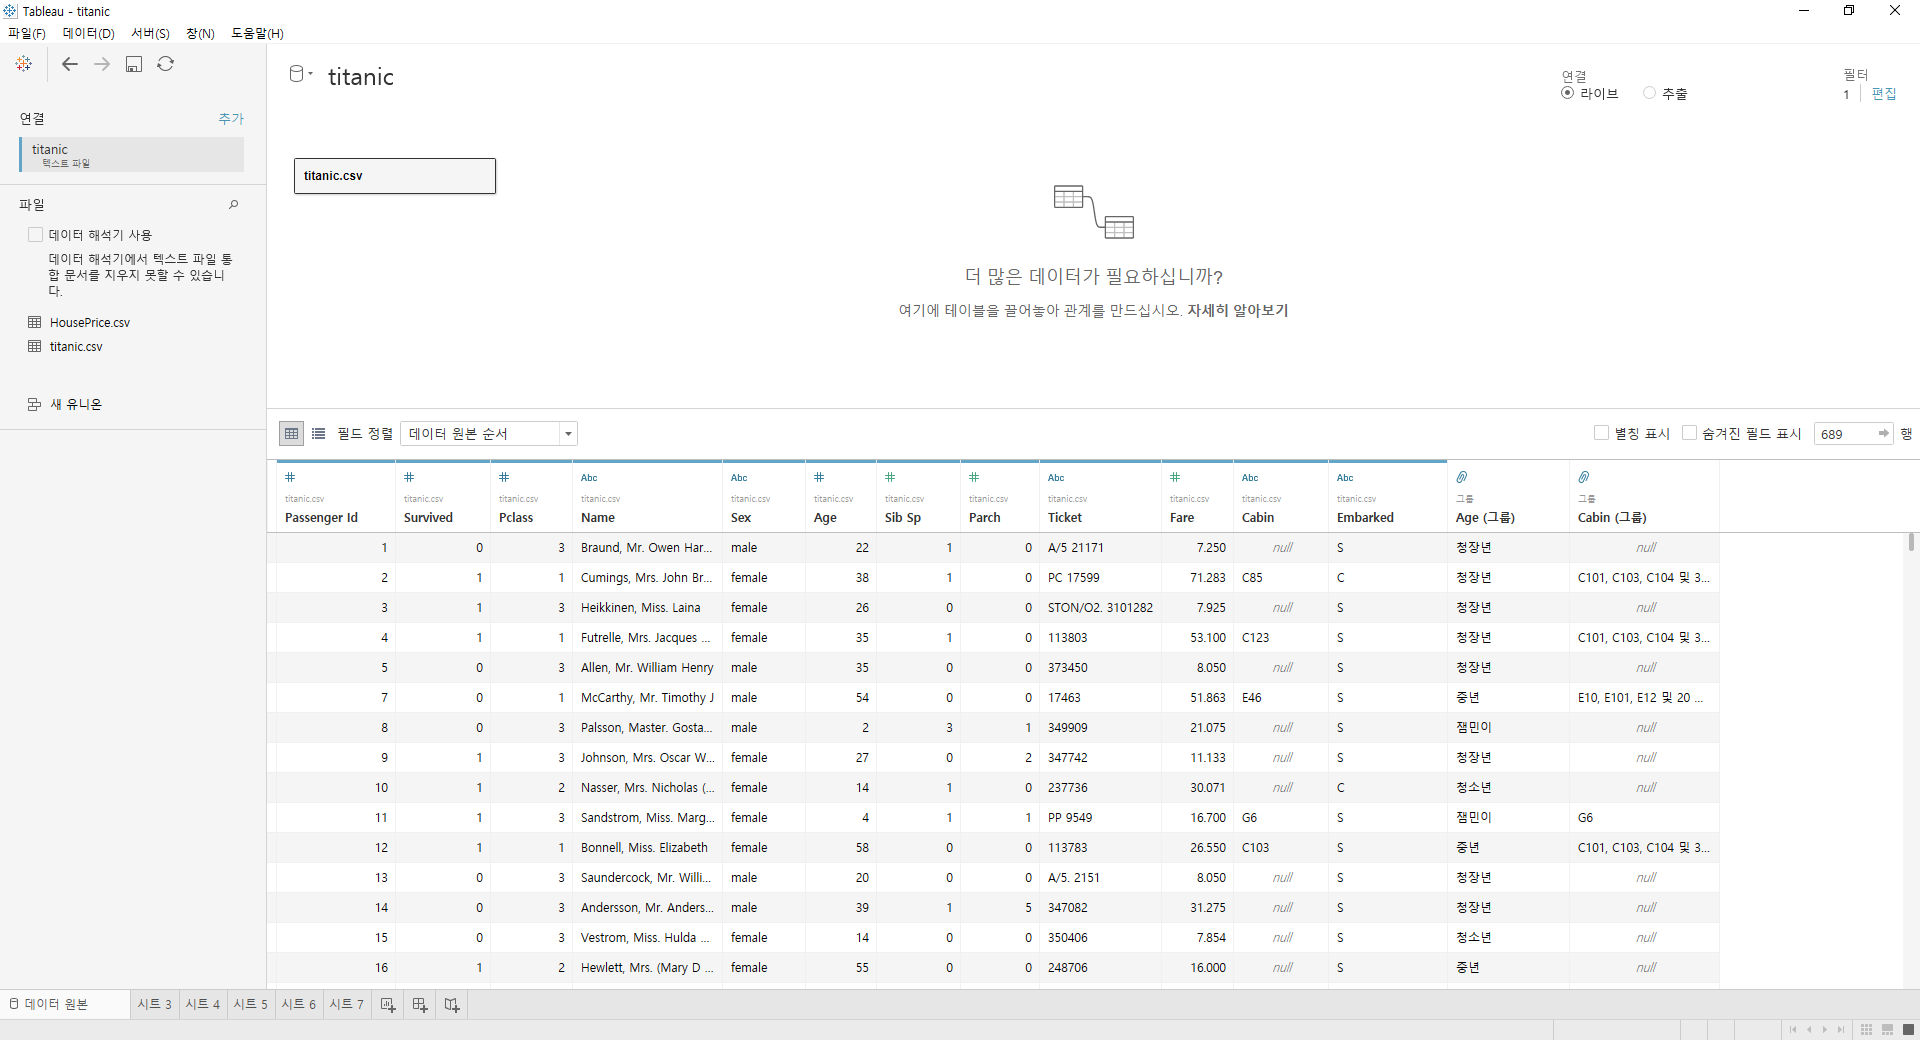Switch to sheet 4 tab
Screen dimensions: 1920x1040
click(x=202, y=1004)
